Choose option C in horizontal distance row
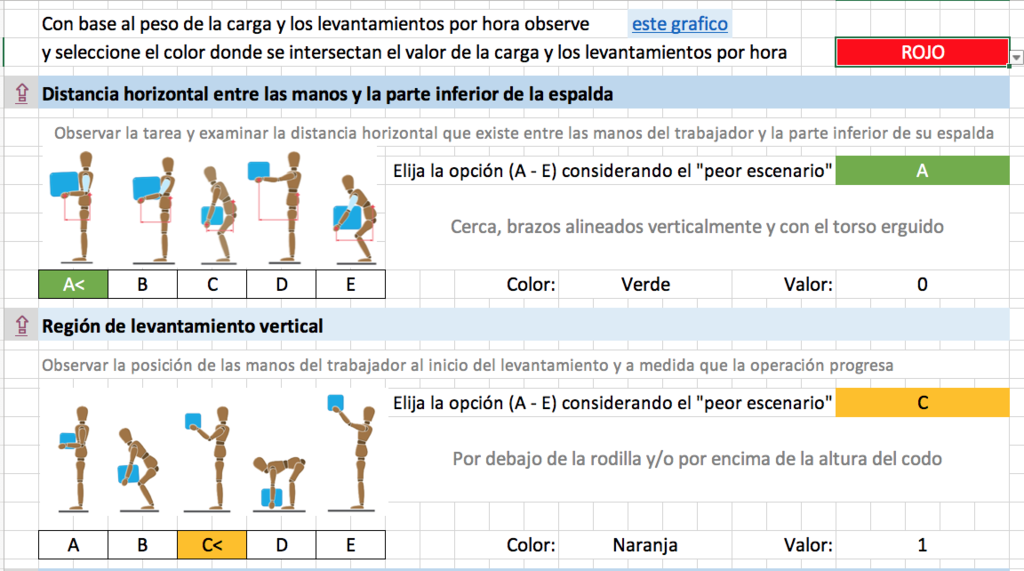This screenshot has width=1024, height=571. point(212,285)
